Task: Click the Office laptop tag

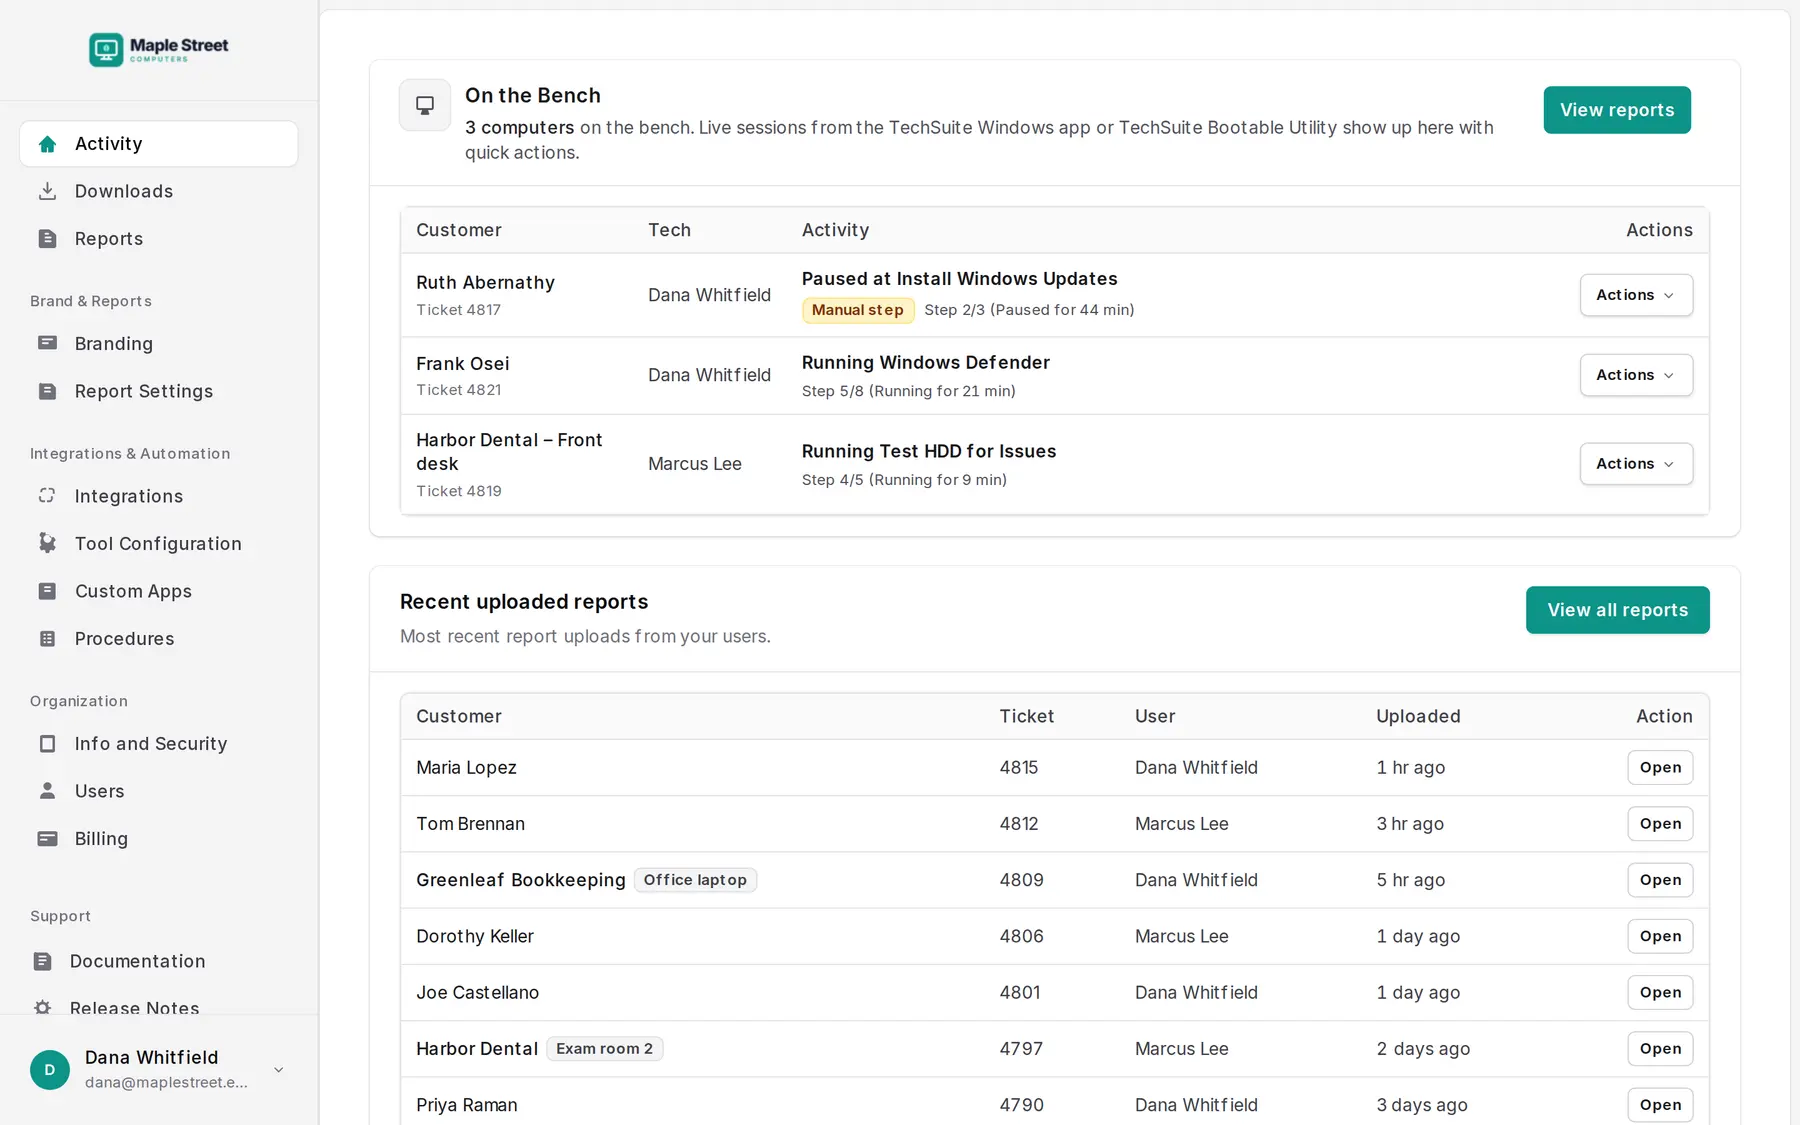Action: 695,880
